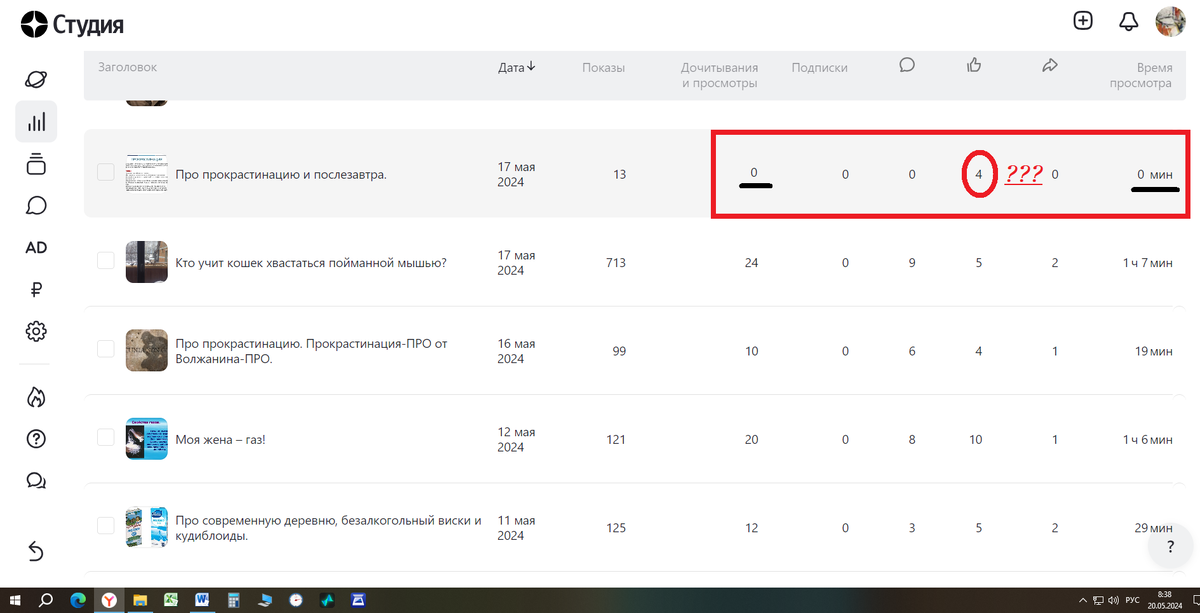The height and width of the screenshot is (613, 1200).
Task: Open Excel from taskbar
Action: click(x=171, y=600)
